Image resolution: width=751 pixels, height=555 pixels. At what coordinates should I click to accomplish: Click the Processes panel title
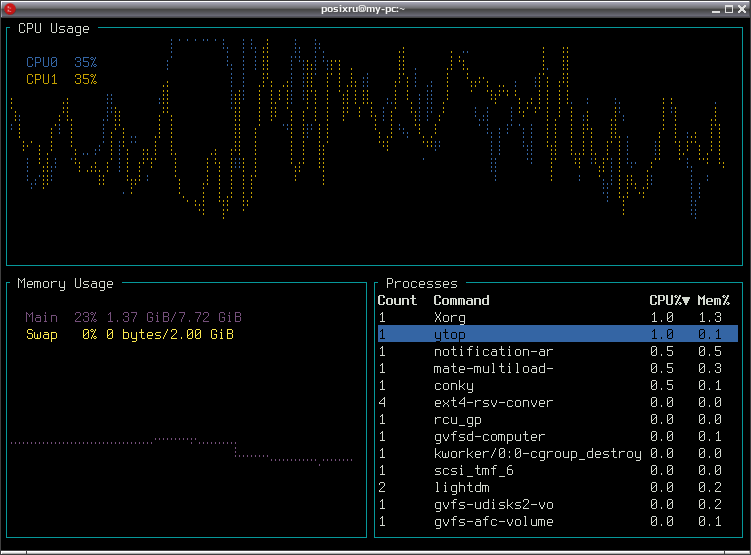tap(421, 283)
